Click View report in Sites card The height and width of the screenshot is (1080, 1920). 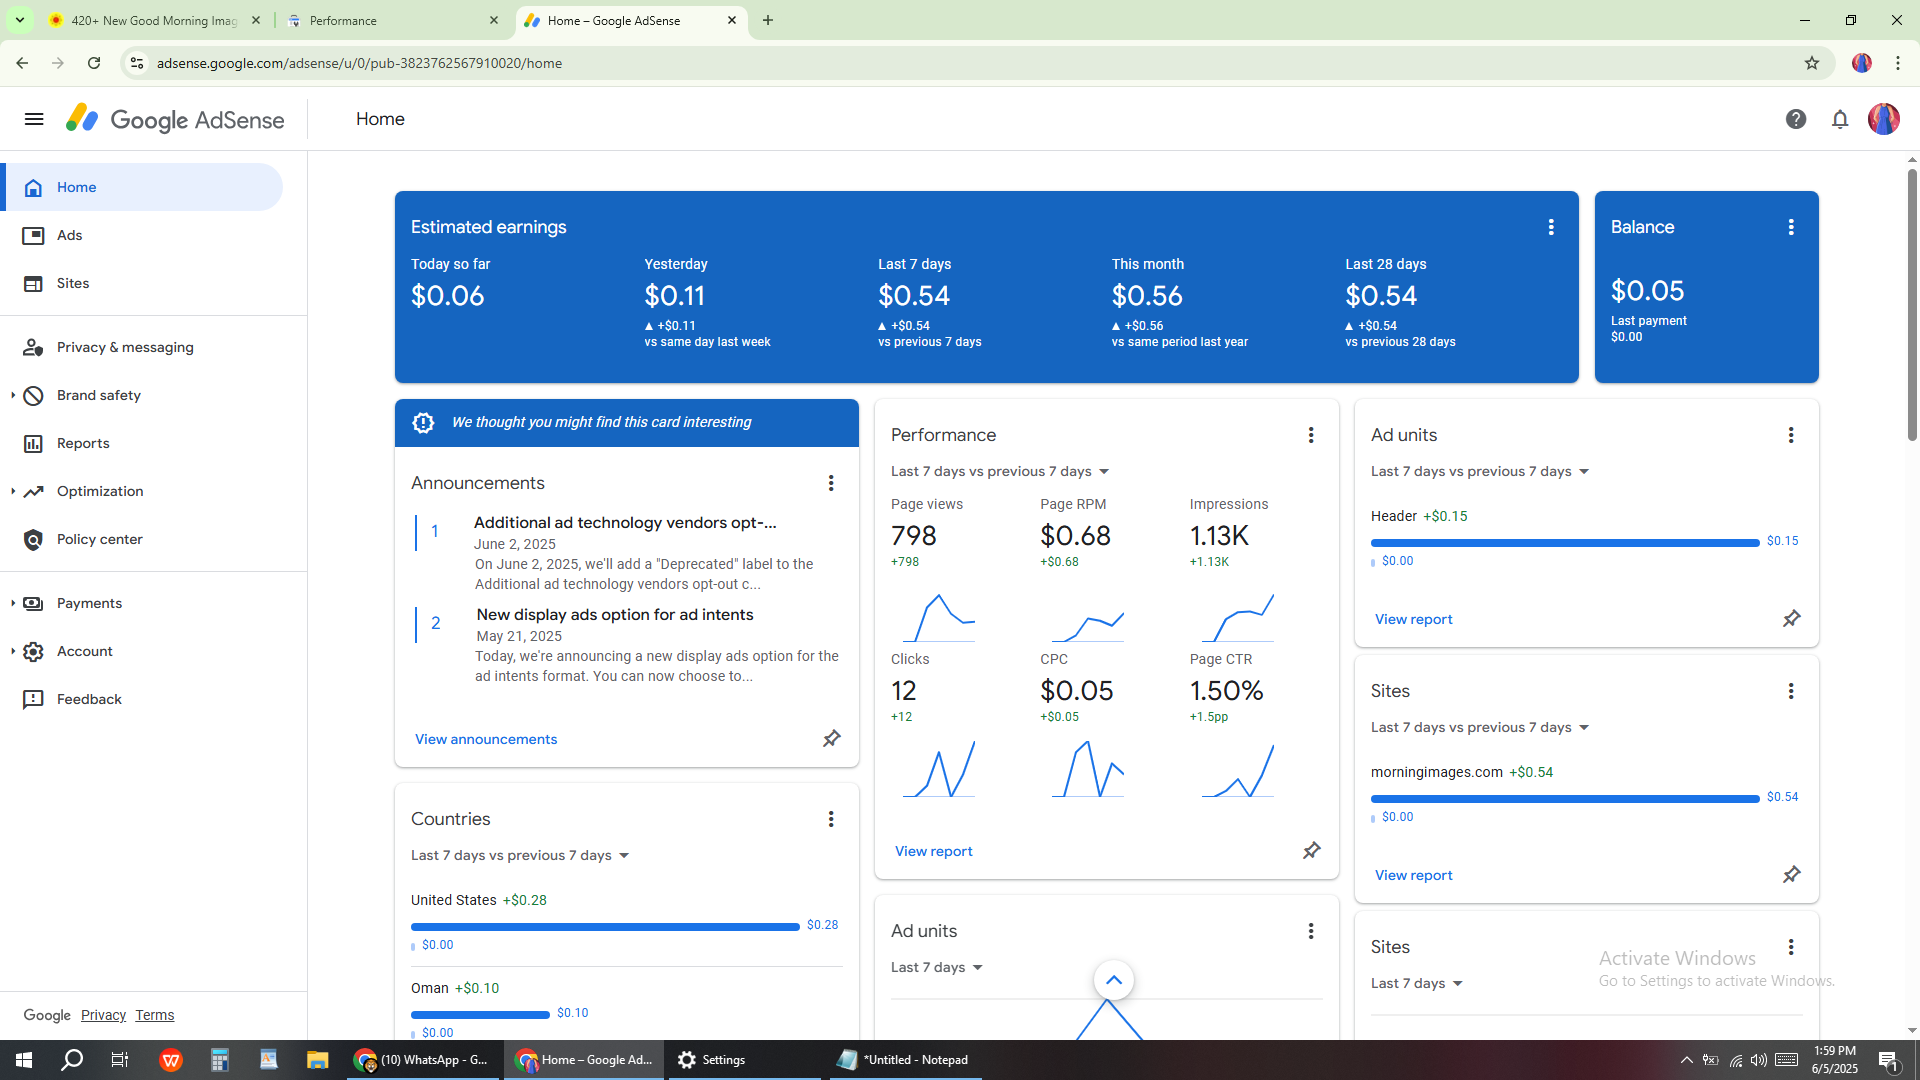pyautogui.click(x=1413, y=875)
